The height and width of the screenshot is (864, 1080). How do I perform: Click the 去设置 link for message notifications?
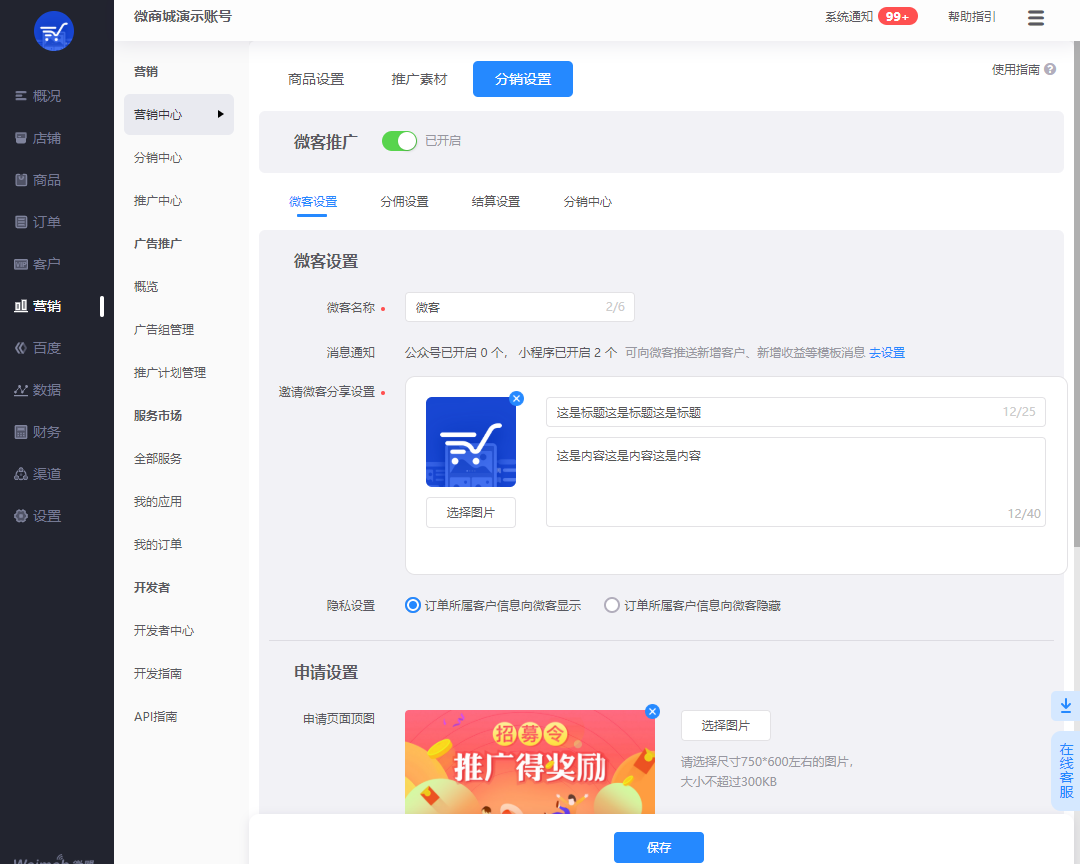(886, 353)
